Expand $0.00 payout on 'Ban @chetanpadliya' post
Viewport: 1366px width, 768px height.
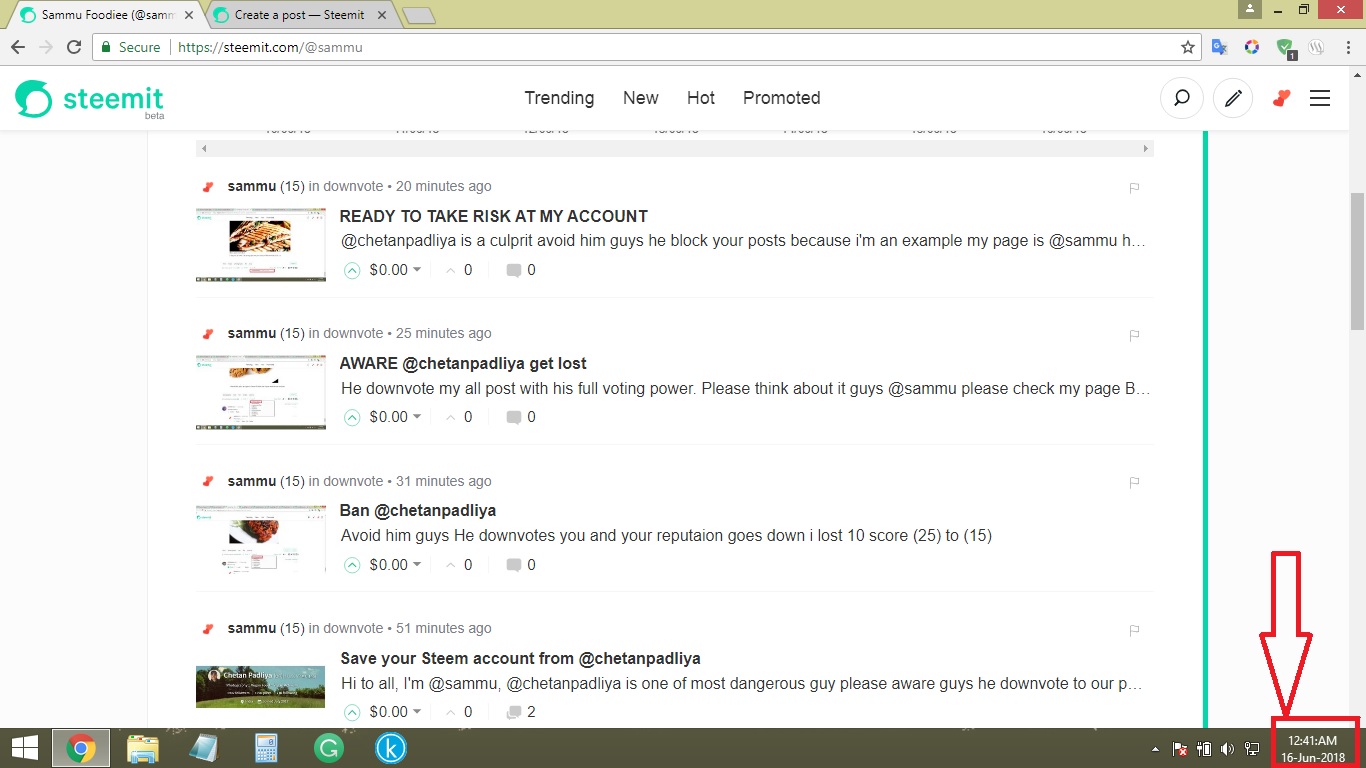click(395, 565)
